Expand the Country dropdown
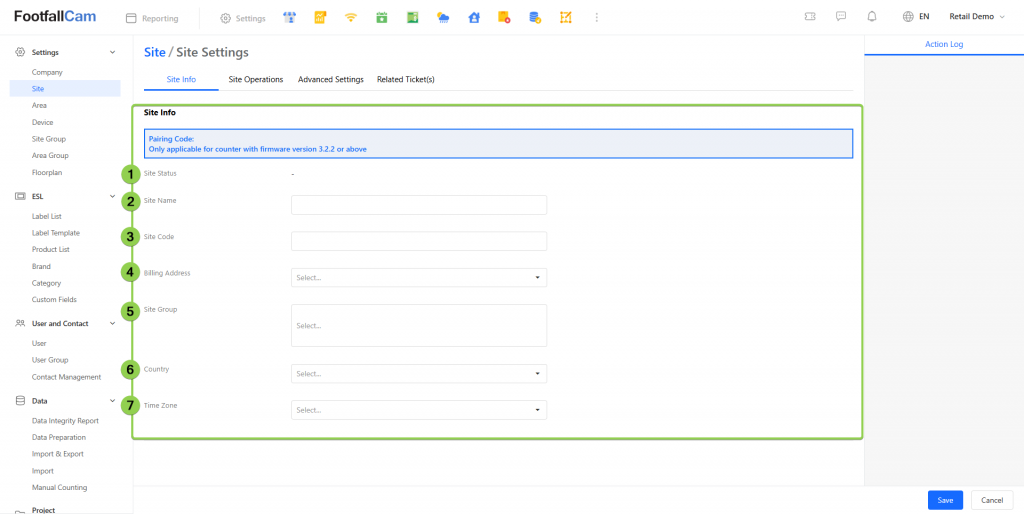 pyautogui.click(x=418, y=374)
